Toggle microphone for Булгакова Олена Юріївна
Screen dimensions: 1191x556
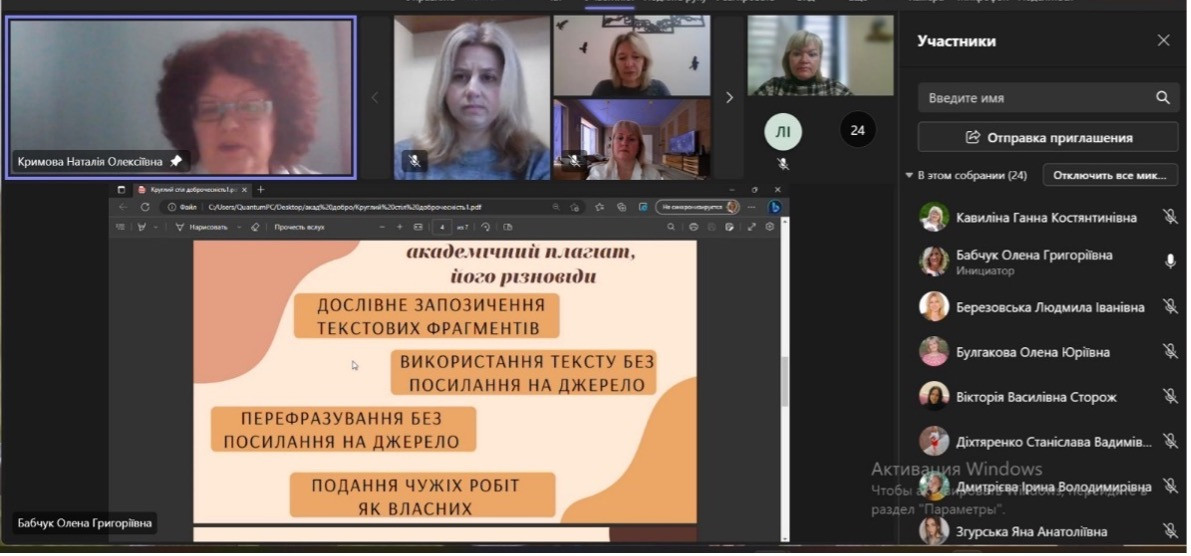[x=1170, y=352]
